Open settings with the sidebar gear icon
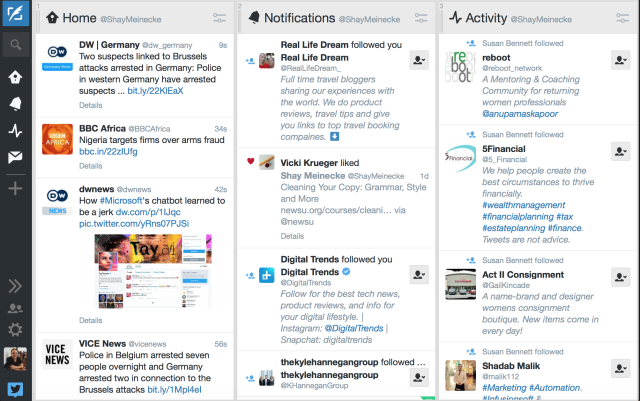The image size is (640, 401). point(16,330)
